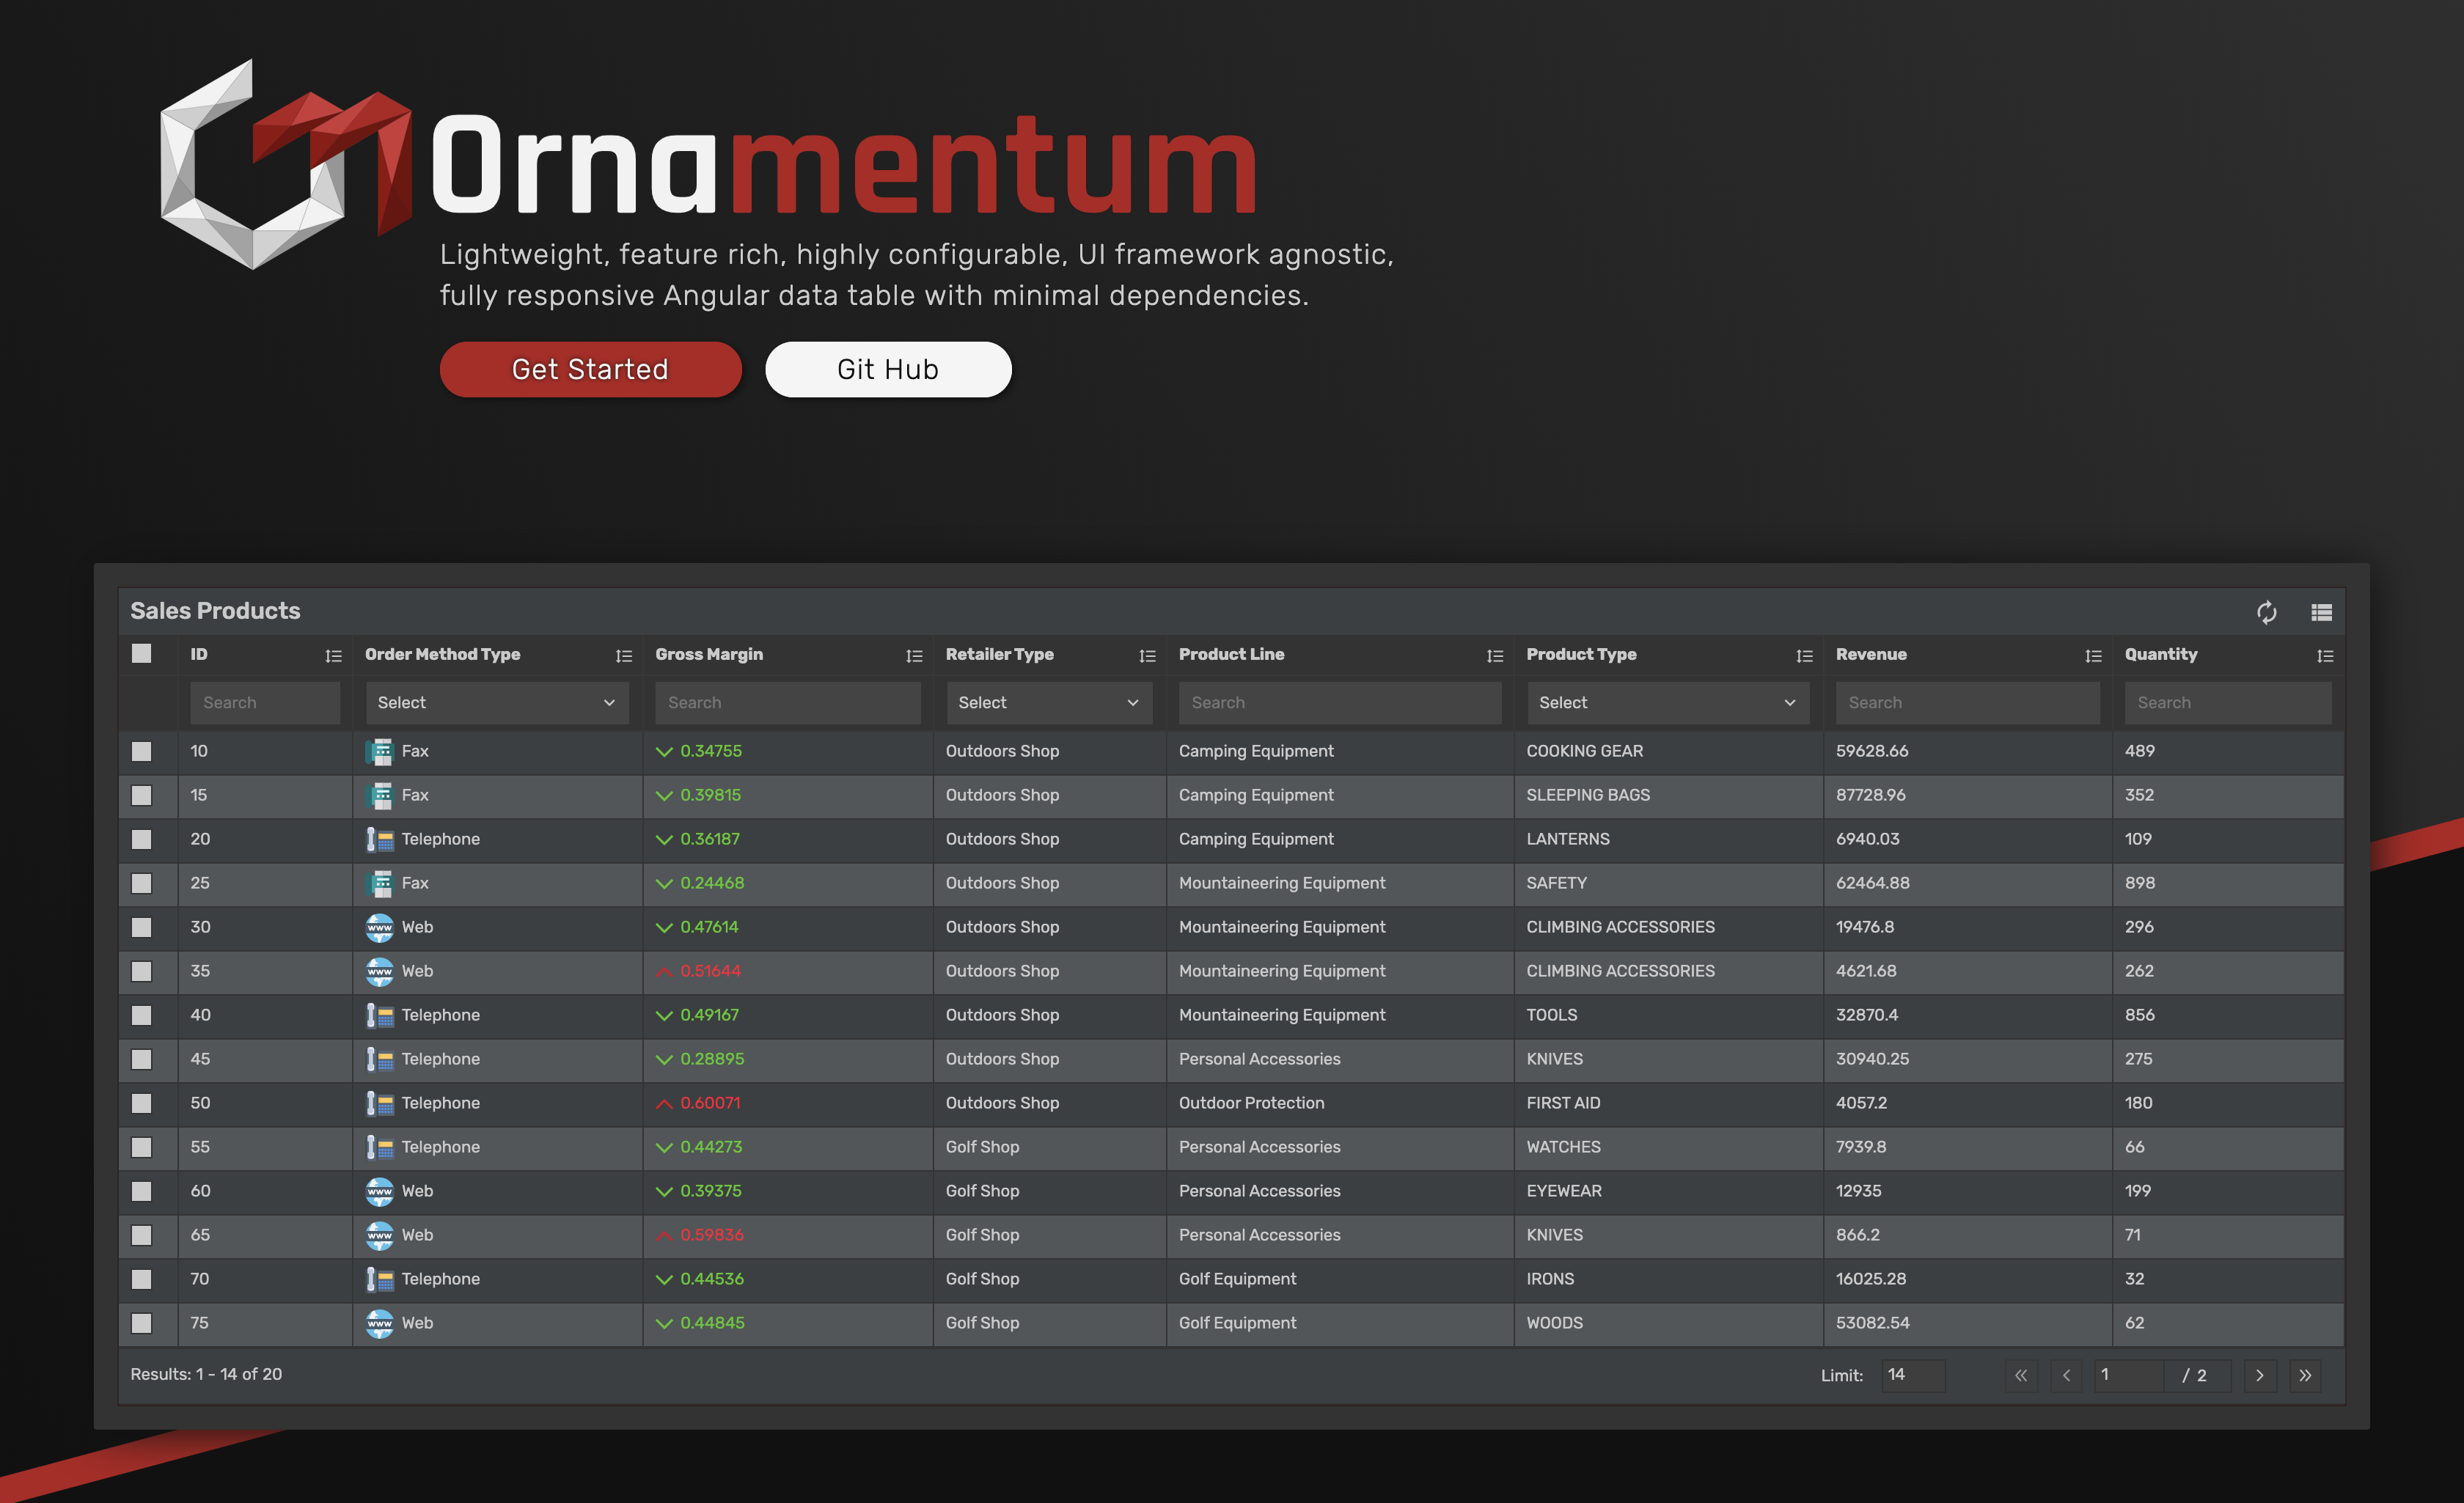Check the row with ID 25

point(142,883)
